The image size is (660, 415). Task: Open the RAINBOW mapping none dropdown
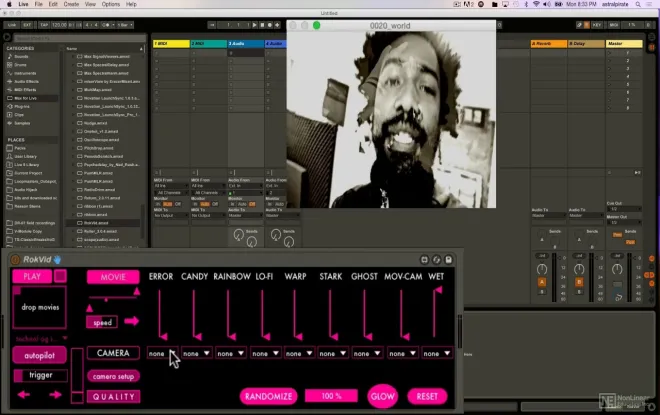tap(231, 354)
